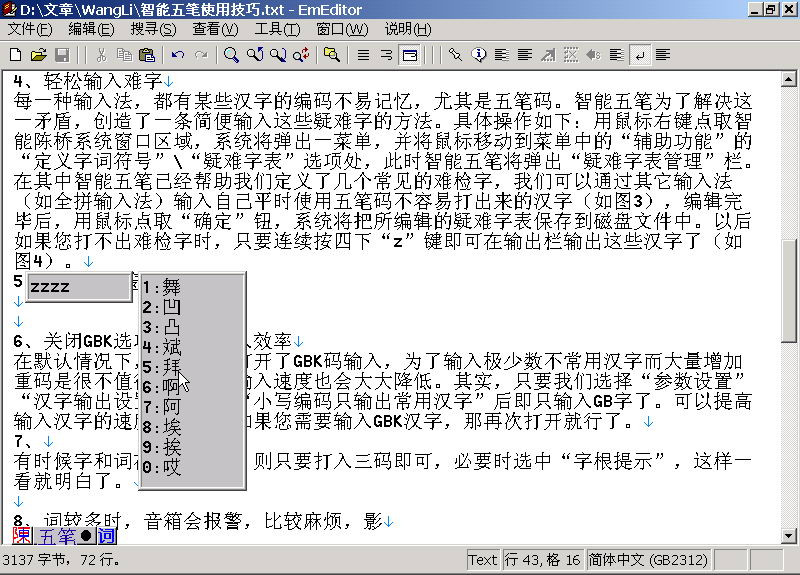Click the grey left-arrow toolbar icon

594,55
